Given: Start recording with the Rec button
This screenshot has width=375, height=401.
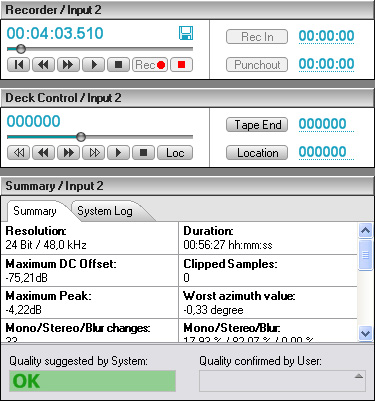Looking at the screenshot, I should [150, 65].
